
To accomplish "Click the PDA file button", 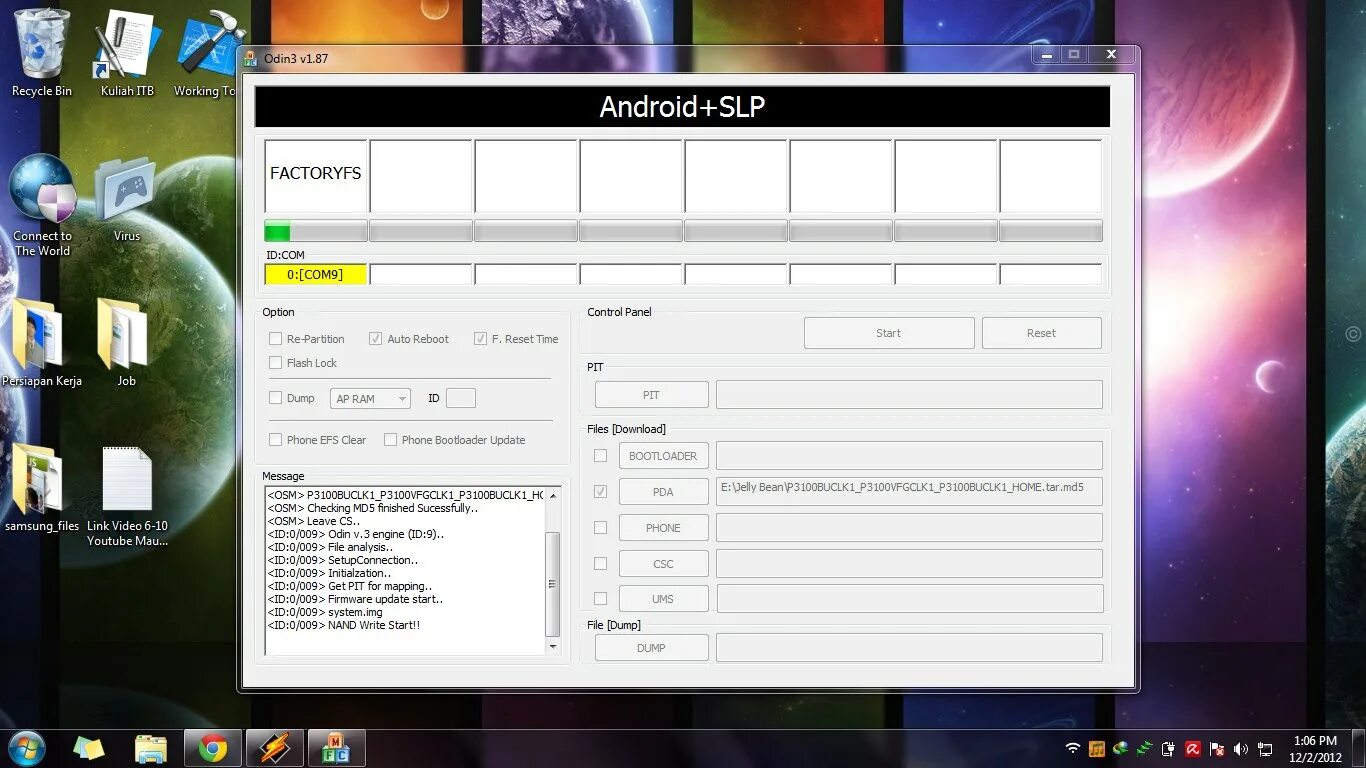I will point(663,492).
